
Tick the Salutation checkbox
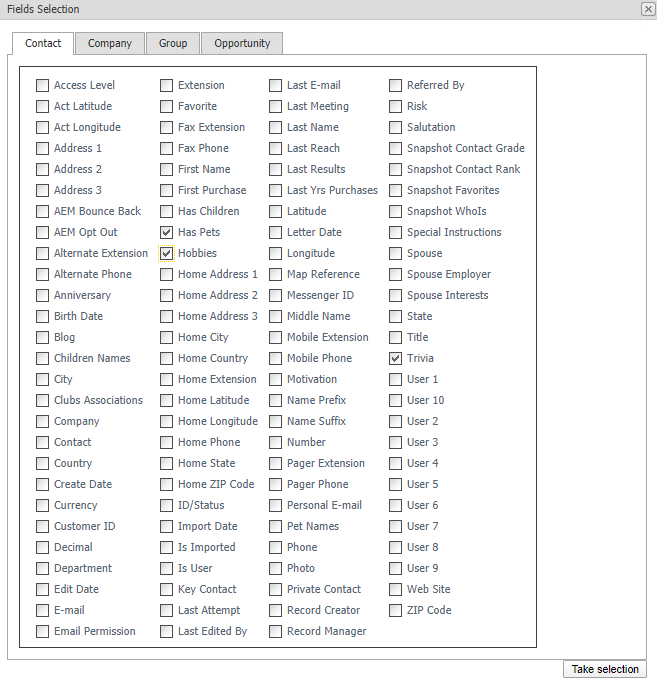coord(395,127)
